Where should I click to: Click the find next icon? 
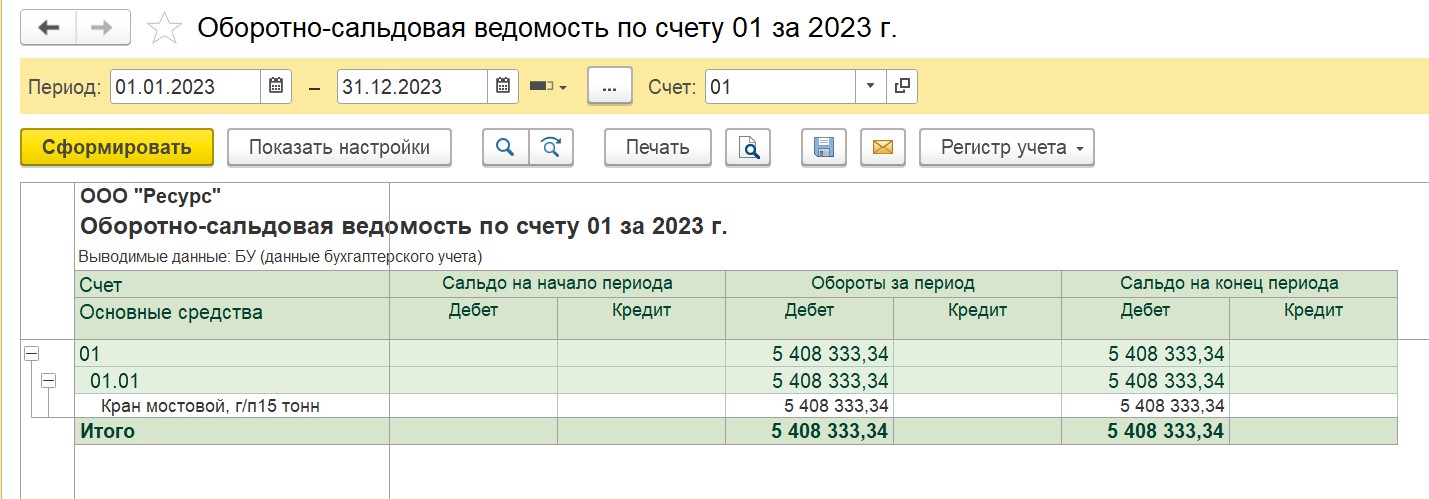point(551,147)
